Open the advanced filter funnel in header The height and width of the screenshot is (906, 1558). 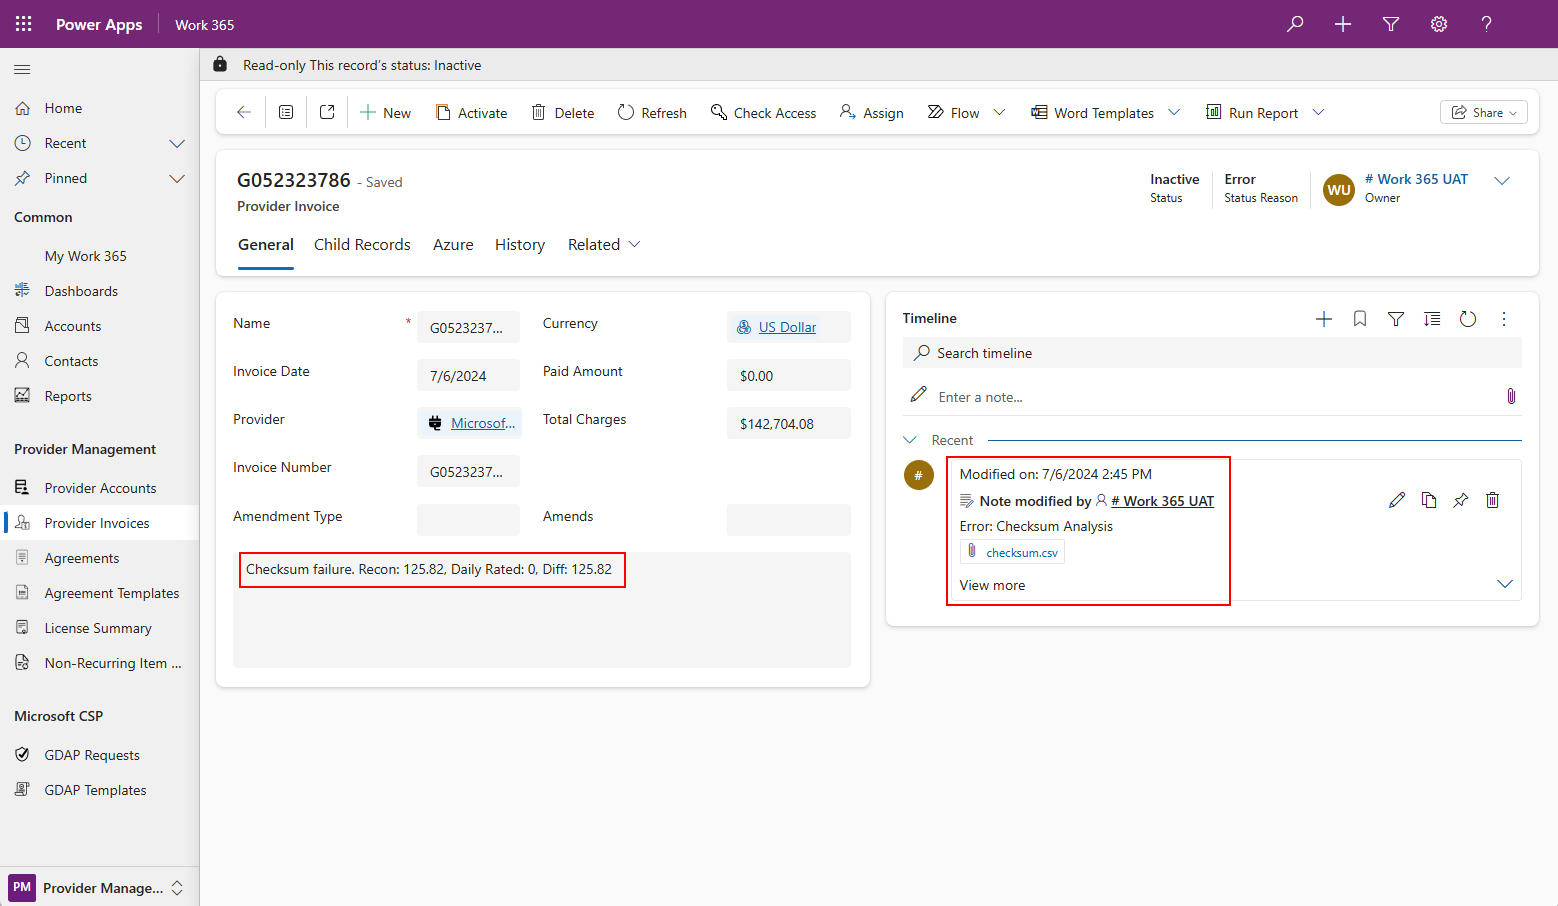point(1391,24)
